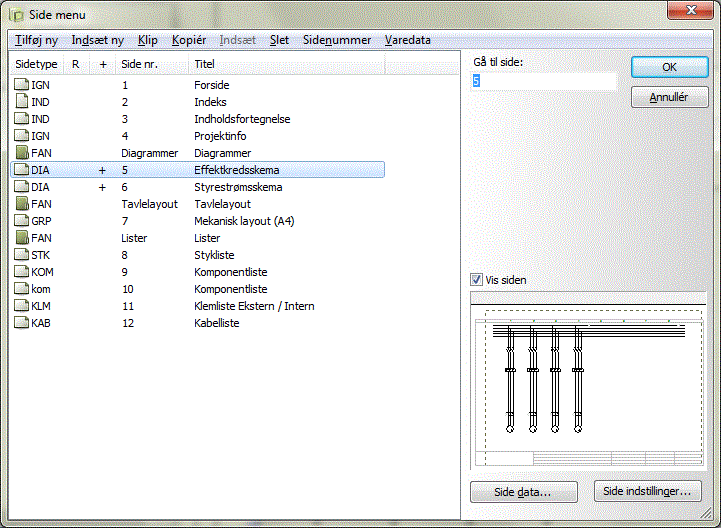Close the Side menu window
This screenshot has width=721, height=528.
tap(691, 10)
